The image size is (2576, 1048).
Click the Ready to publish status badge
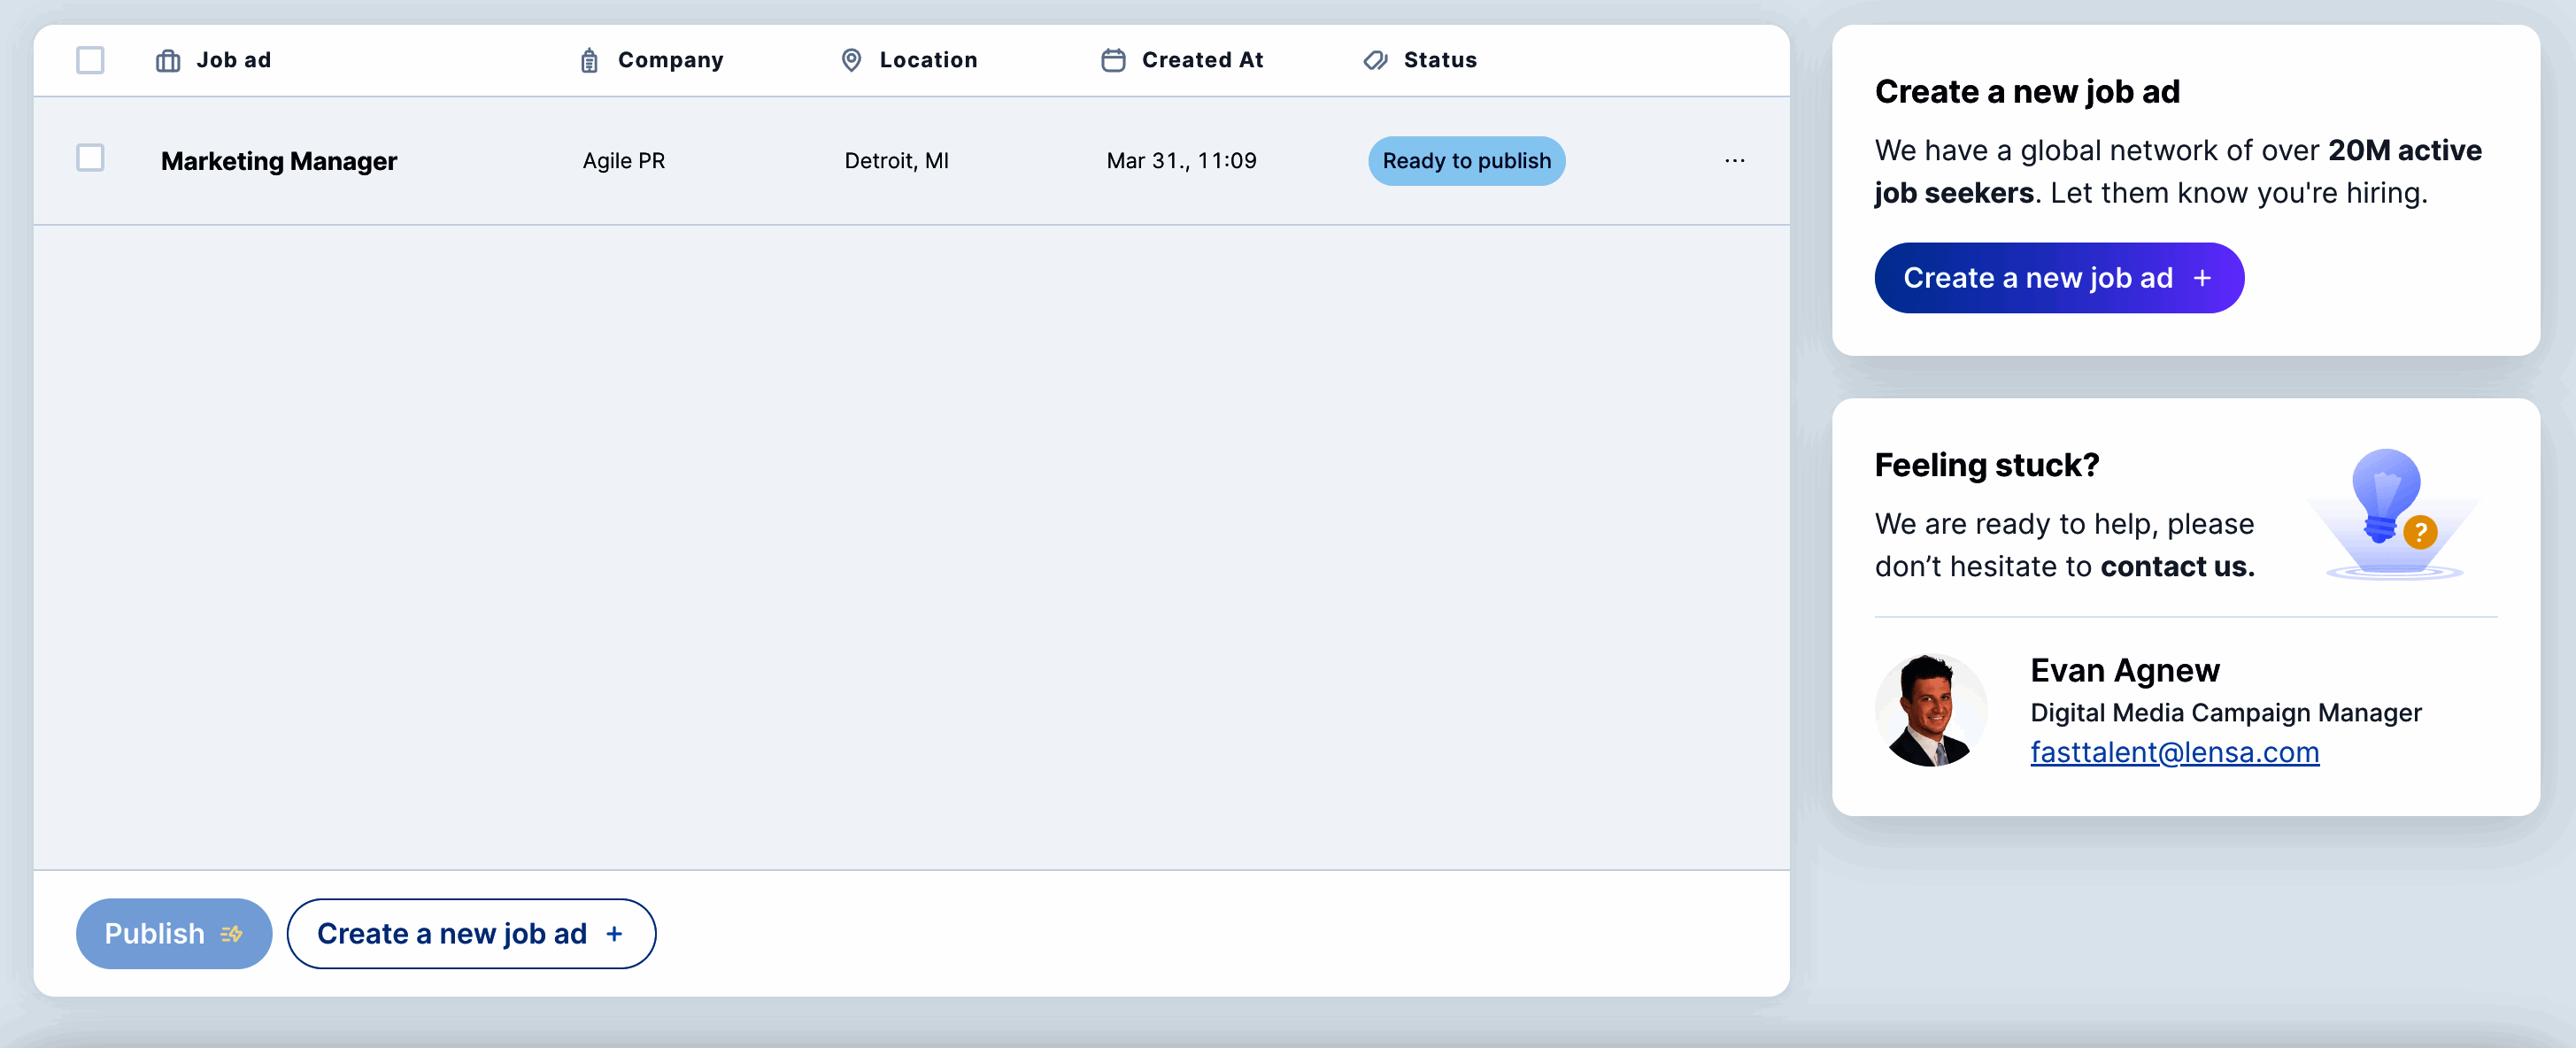pos(1466,161)
